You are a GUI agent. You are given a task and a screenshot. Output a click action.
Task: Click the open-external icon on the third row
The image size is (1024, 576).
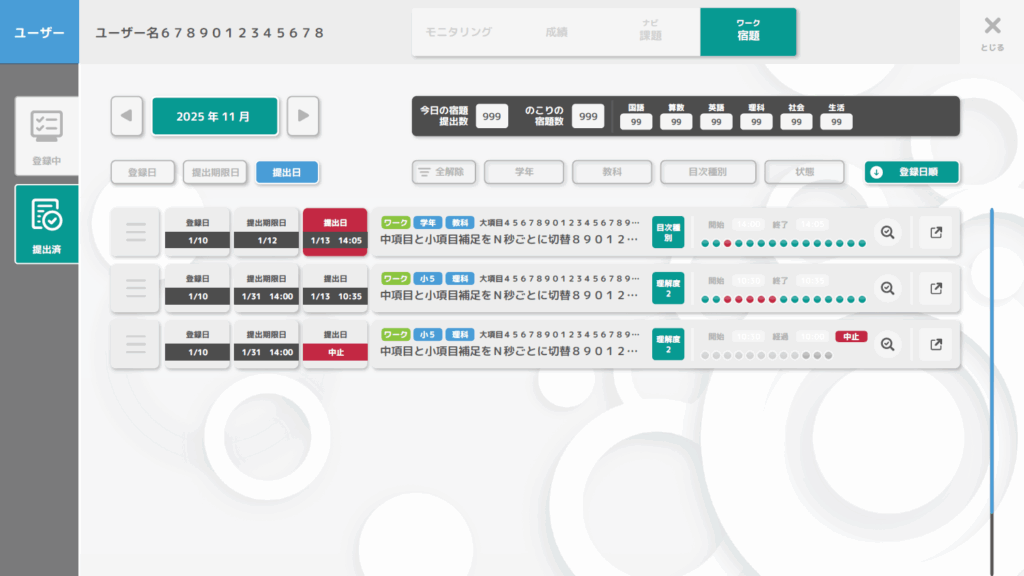(936, 344)
